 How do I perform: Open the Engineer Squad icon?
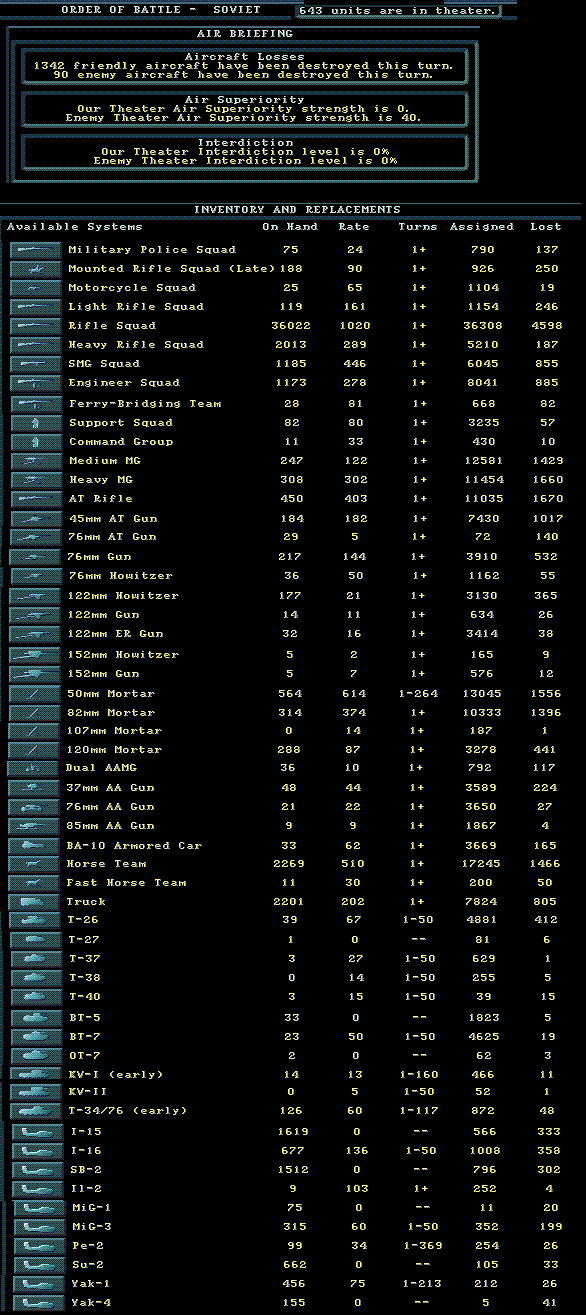35,383
